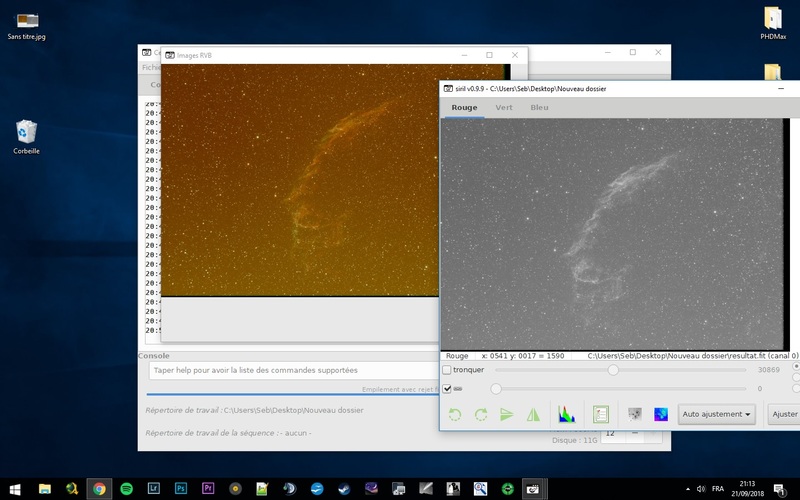The height and width of the screenshot is (500, 800).
Task: Launch Premiere Pro from taskbar
Action: tap(208, 489)
